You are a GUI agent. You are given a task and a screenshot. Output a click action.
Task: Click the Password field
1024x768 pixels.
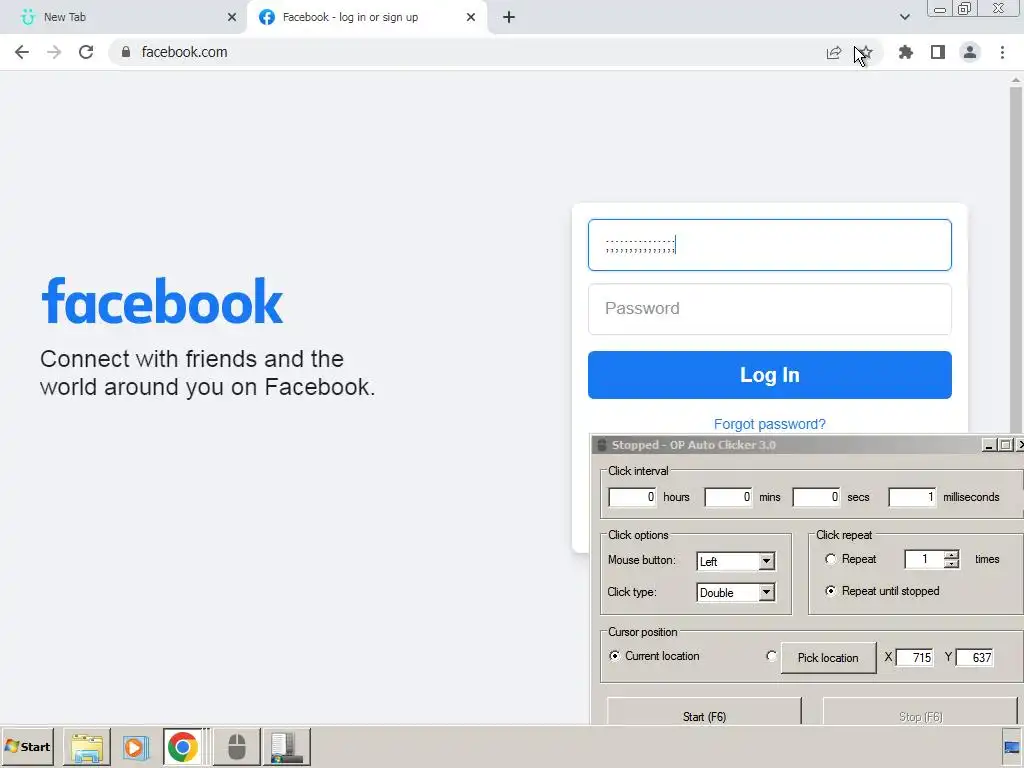tap(770, 309)
